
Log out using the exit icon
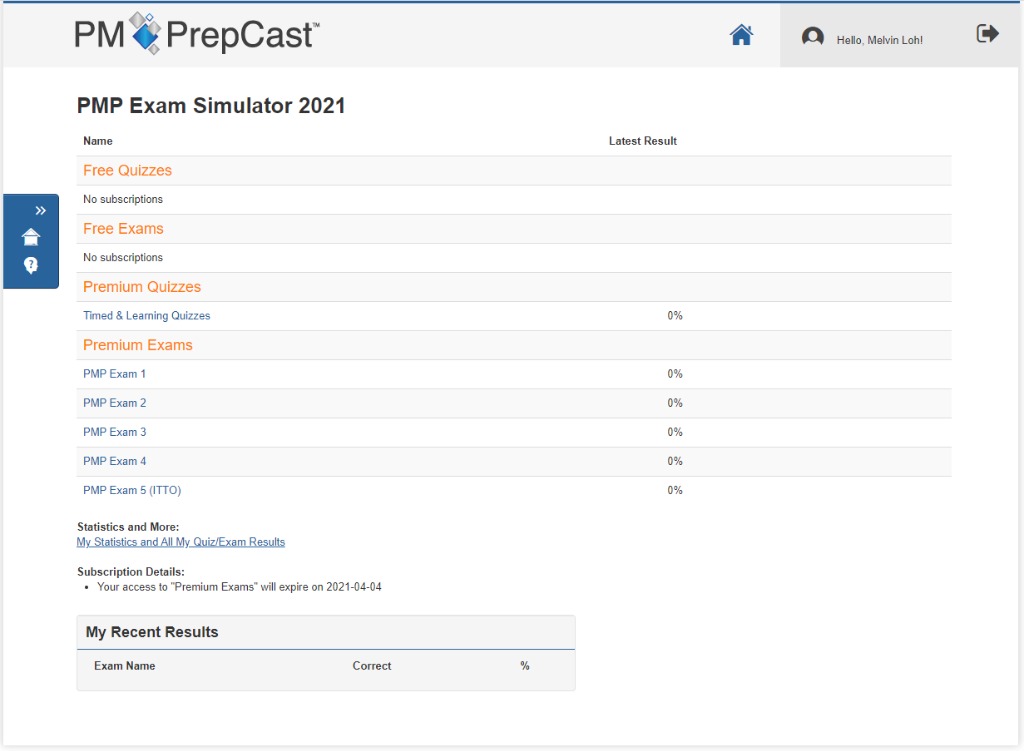(987, 34)
